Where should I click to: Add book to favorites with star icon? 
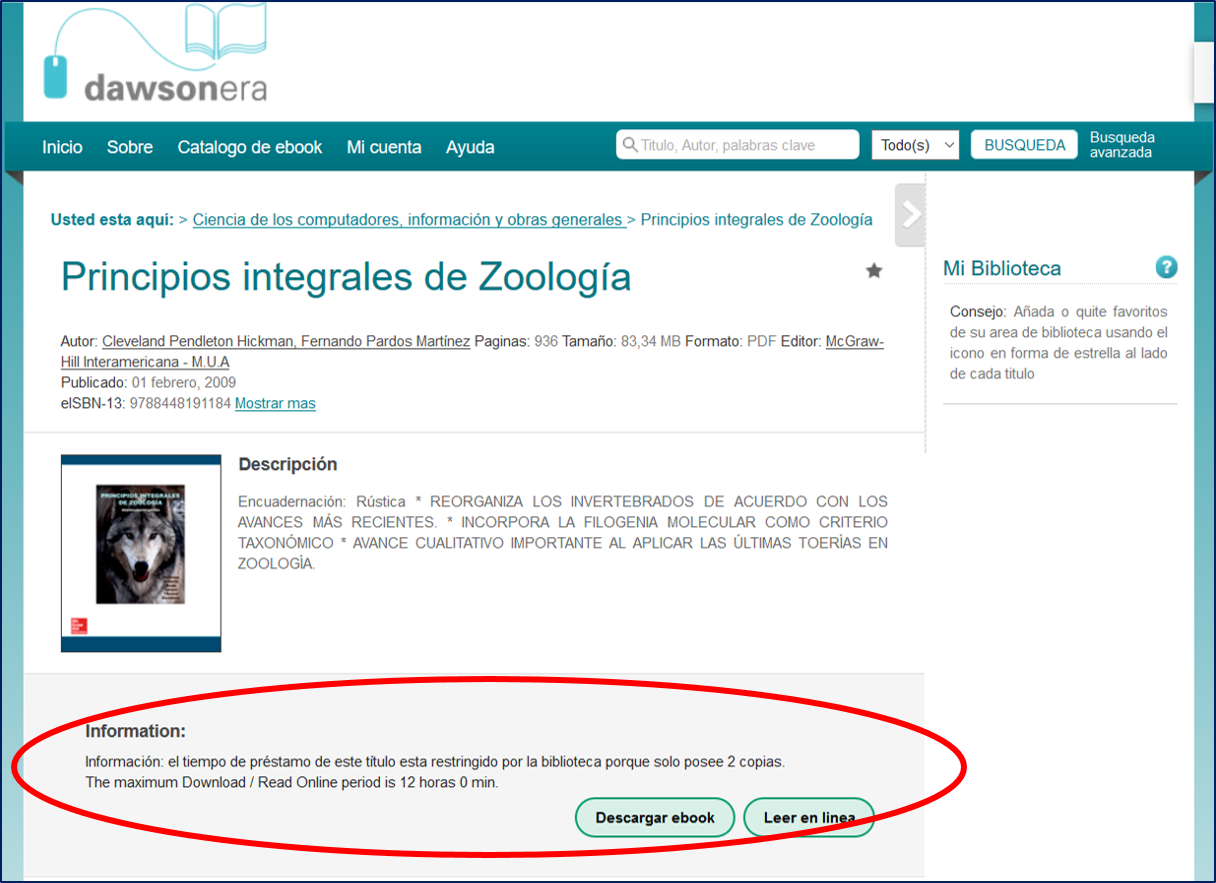click(x=874, y=271)
